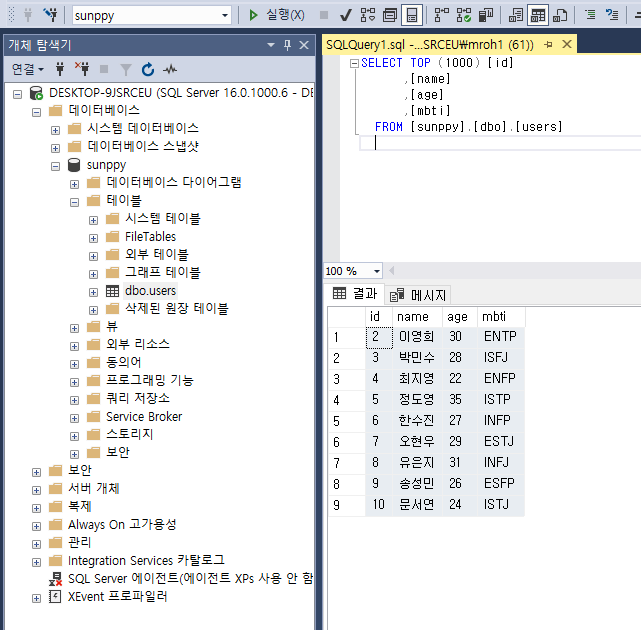The height and width of the screenshot is (630, 641).
Task: Select Integration Services 카탈로그 node
Action: click(146, 560)
